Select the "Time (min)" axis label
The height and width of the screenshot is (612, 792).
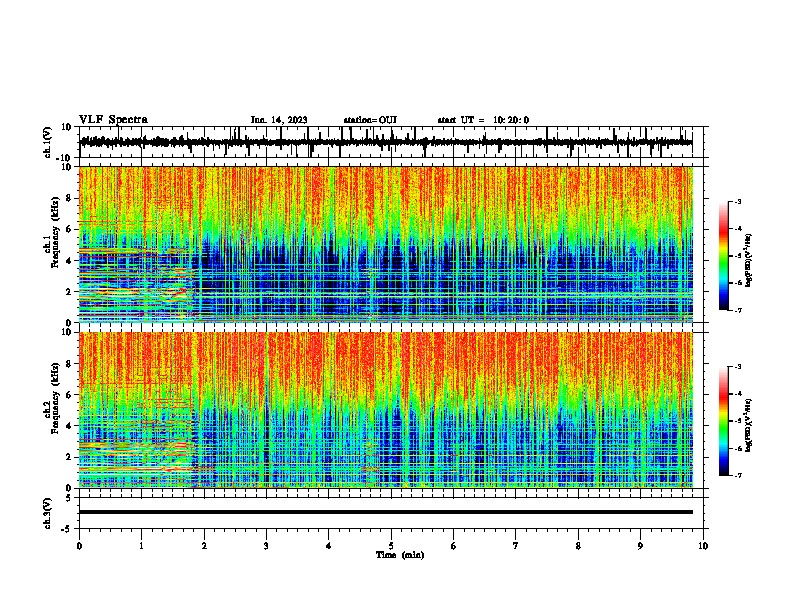400,555
